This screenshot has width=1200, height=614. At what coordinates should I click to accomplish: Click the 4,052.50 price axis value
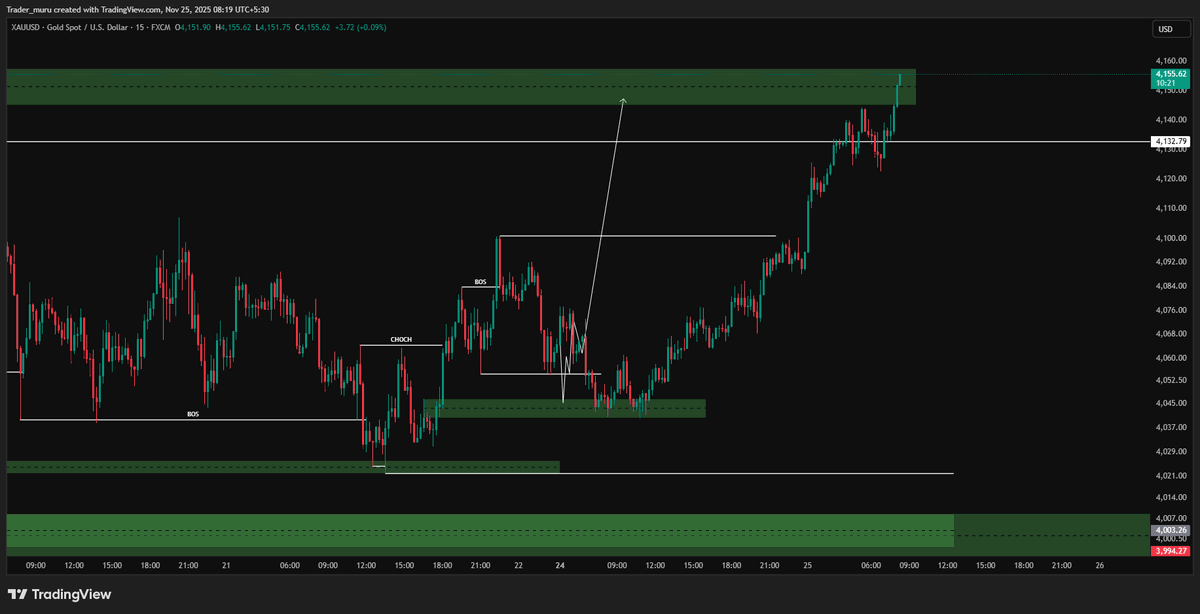(1170, 380)
